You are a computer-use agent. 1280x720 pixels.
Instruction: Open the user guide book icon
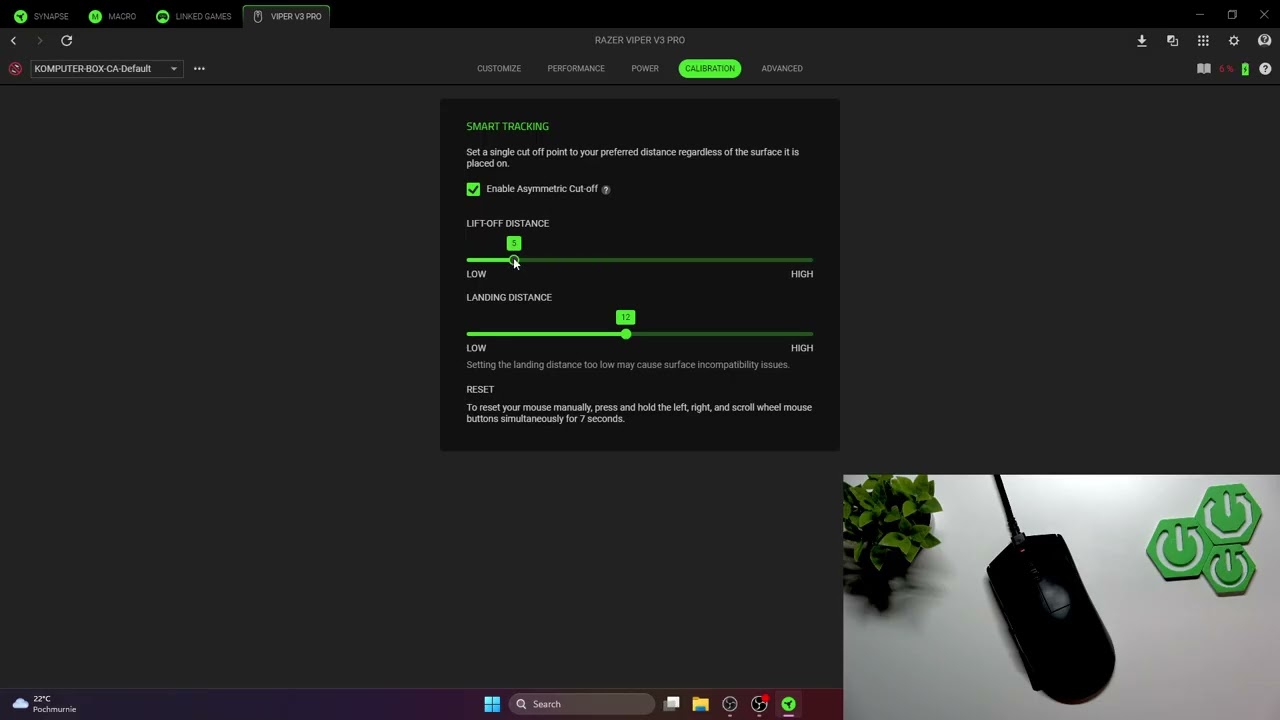[1204, 69]
